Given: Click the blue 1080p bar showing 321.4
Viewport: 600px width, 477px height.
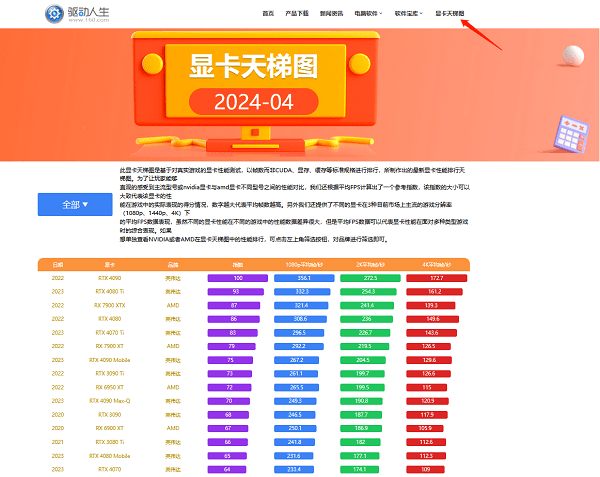Looking at the screenshot, I should 301,305.
